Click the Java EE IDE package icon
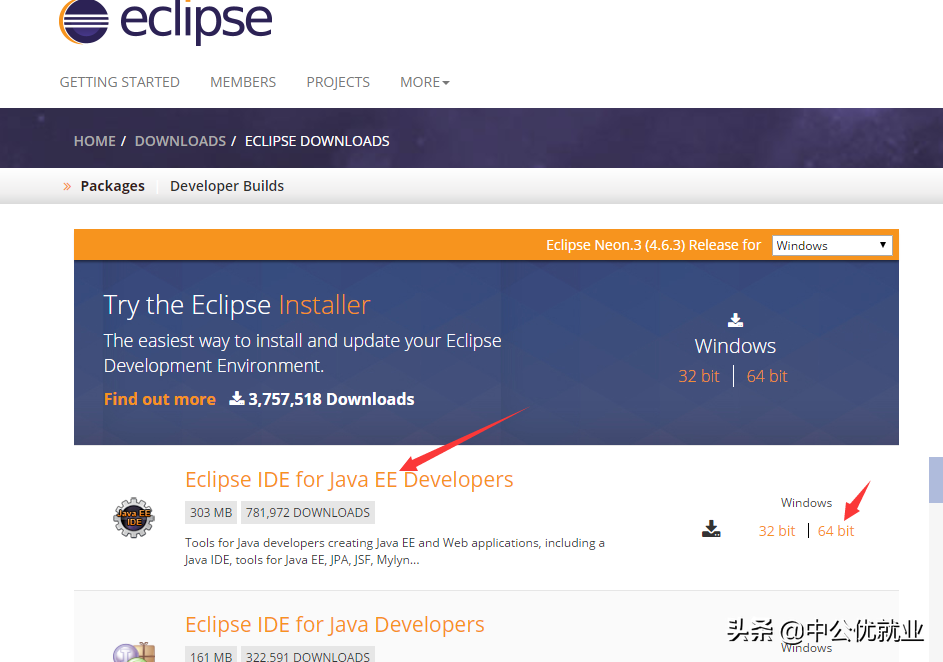The width and height of the screenshot is (943, 662). tap(134, 518)
